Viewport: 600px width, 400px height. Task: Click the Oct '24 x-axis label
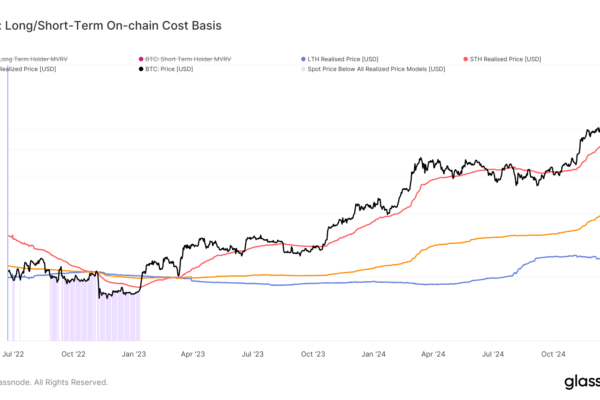point(553,353)
